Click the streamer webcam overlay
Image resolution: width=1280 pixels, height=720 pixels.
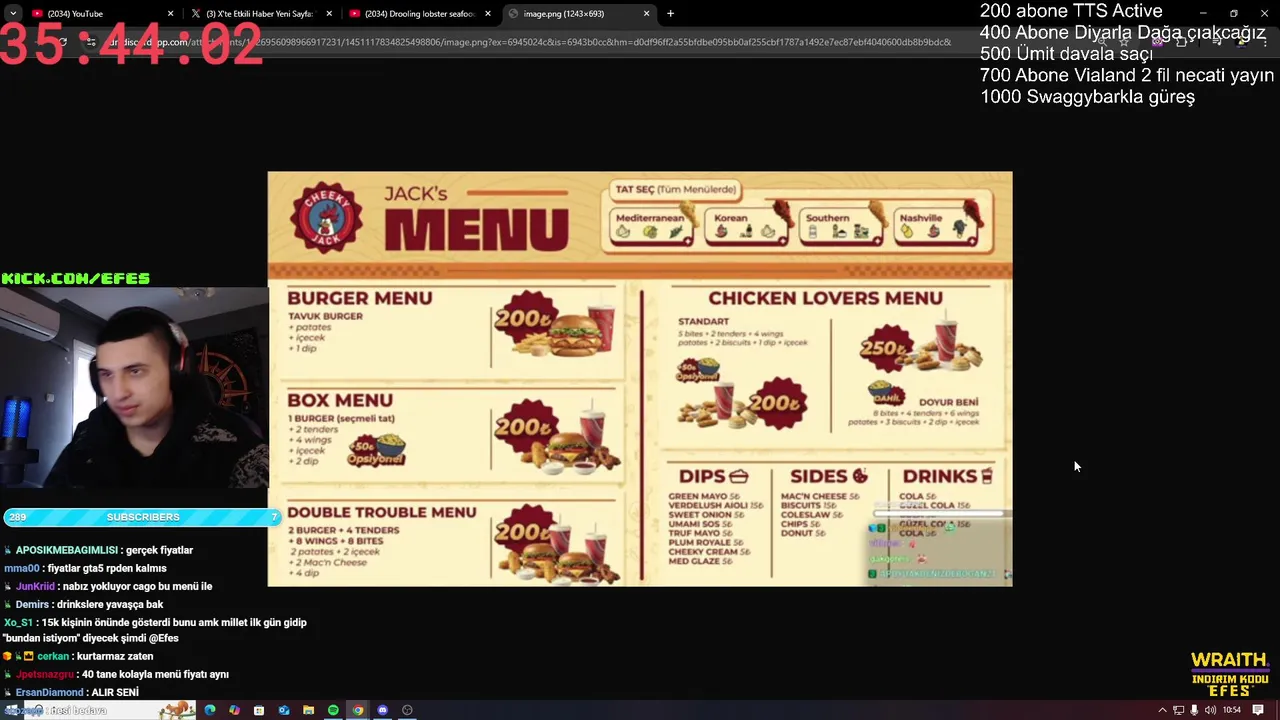pos(134,388)
